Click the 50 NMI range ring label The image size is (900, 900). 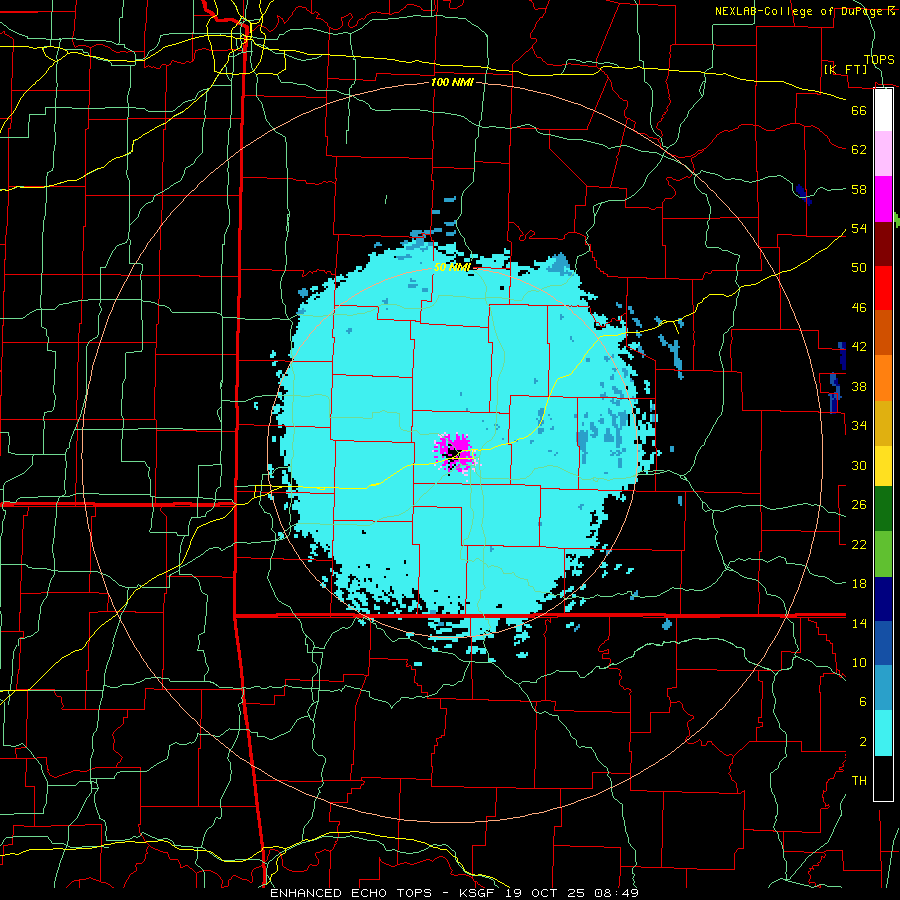click(452, 267)
